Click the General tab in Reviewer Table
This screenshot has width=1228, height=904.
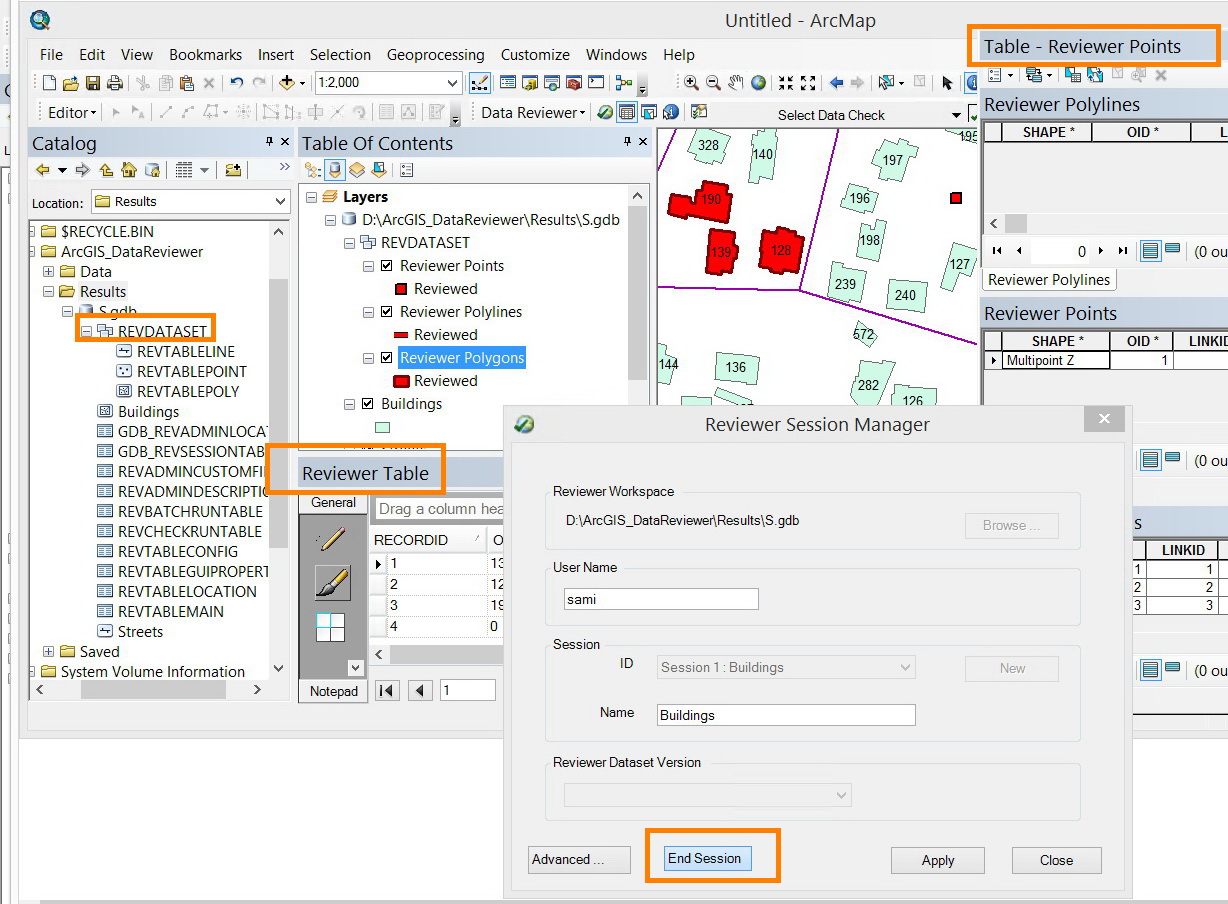tap(333, 503)
